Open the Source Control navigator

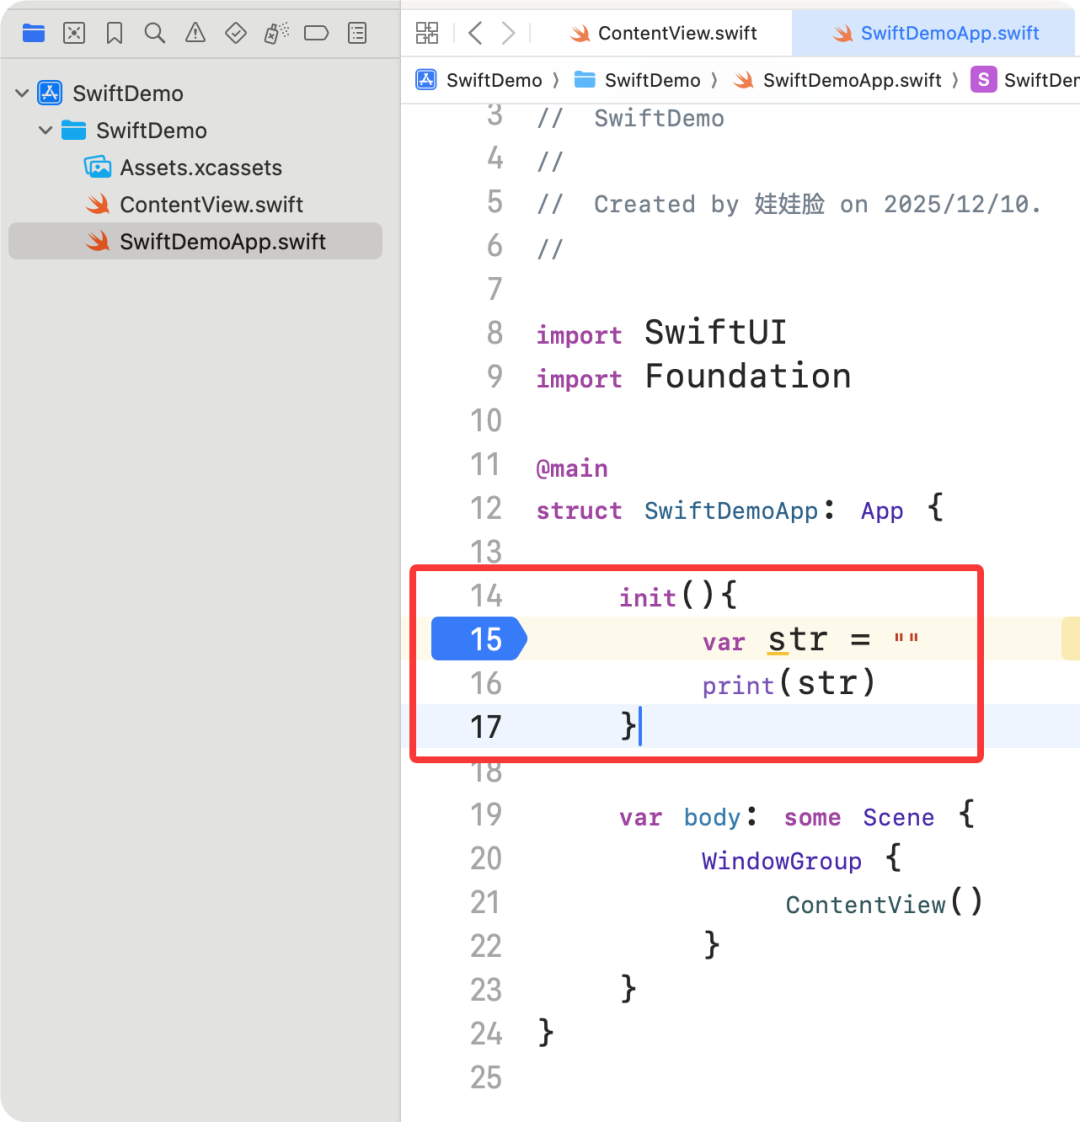pos(74,33)
